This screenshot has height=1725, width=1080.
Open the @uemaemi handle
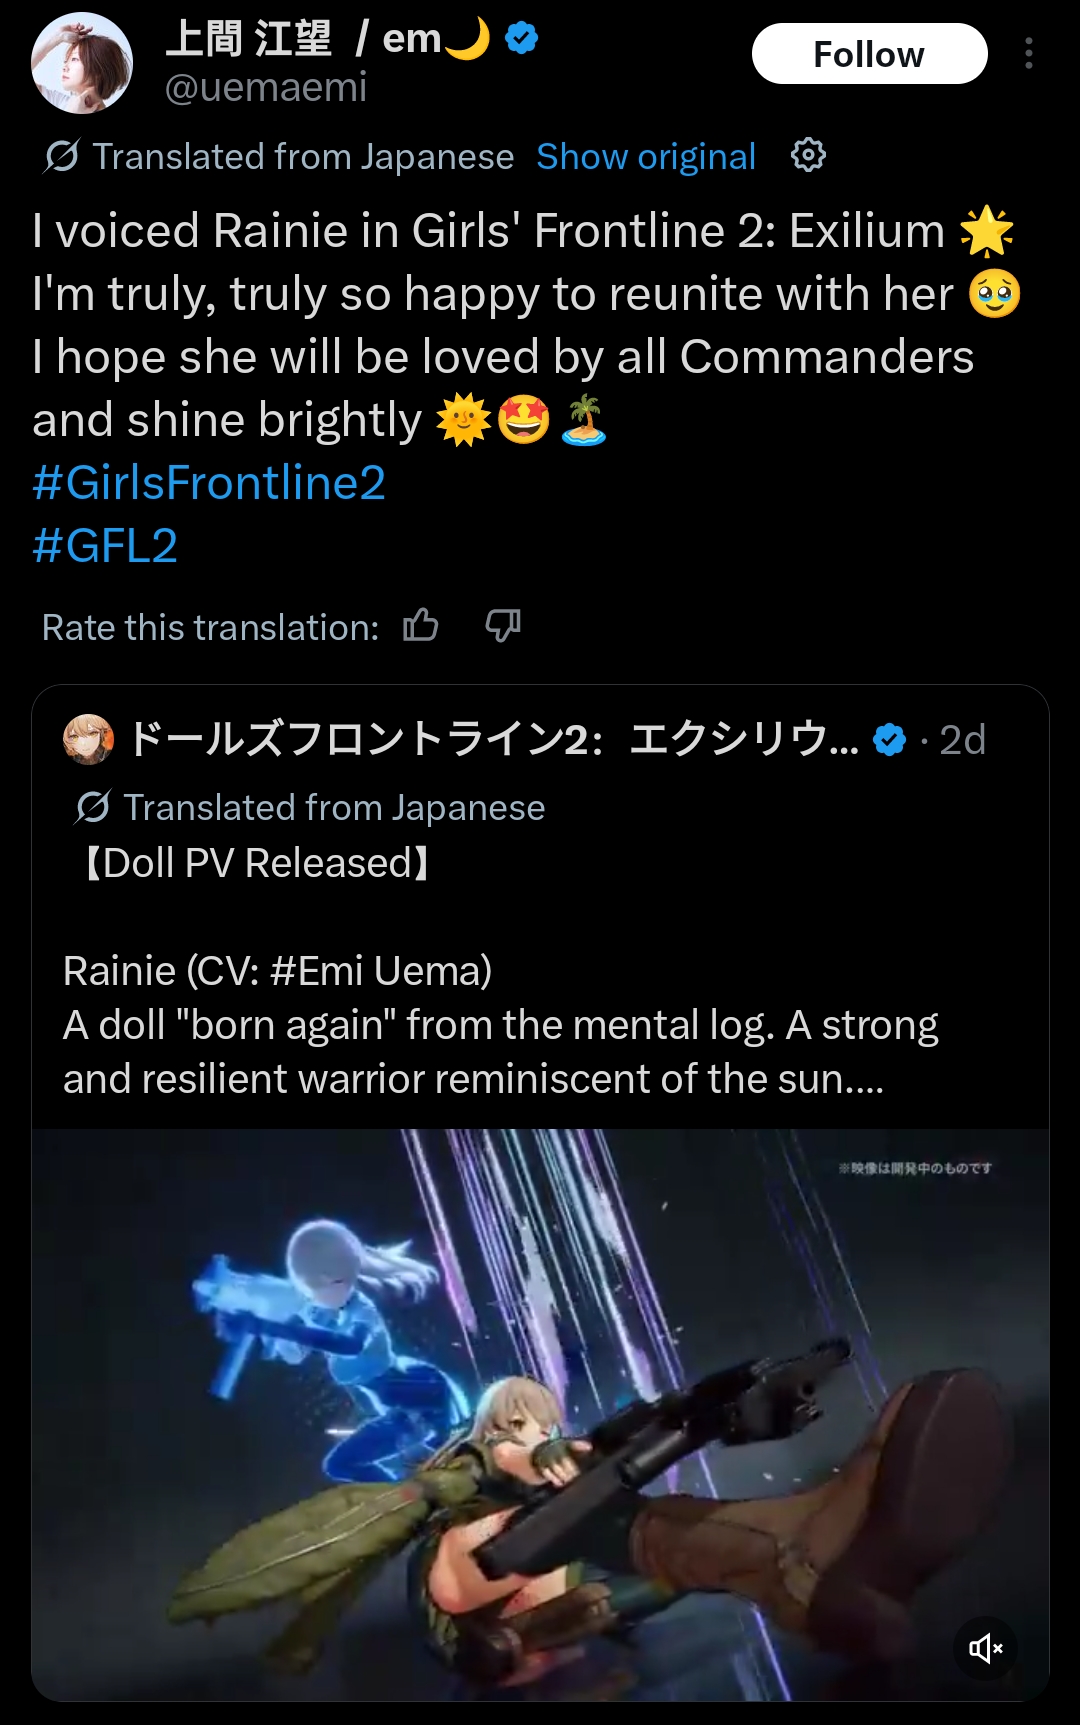(x=266, y=88)
